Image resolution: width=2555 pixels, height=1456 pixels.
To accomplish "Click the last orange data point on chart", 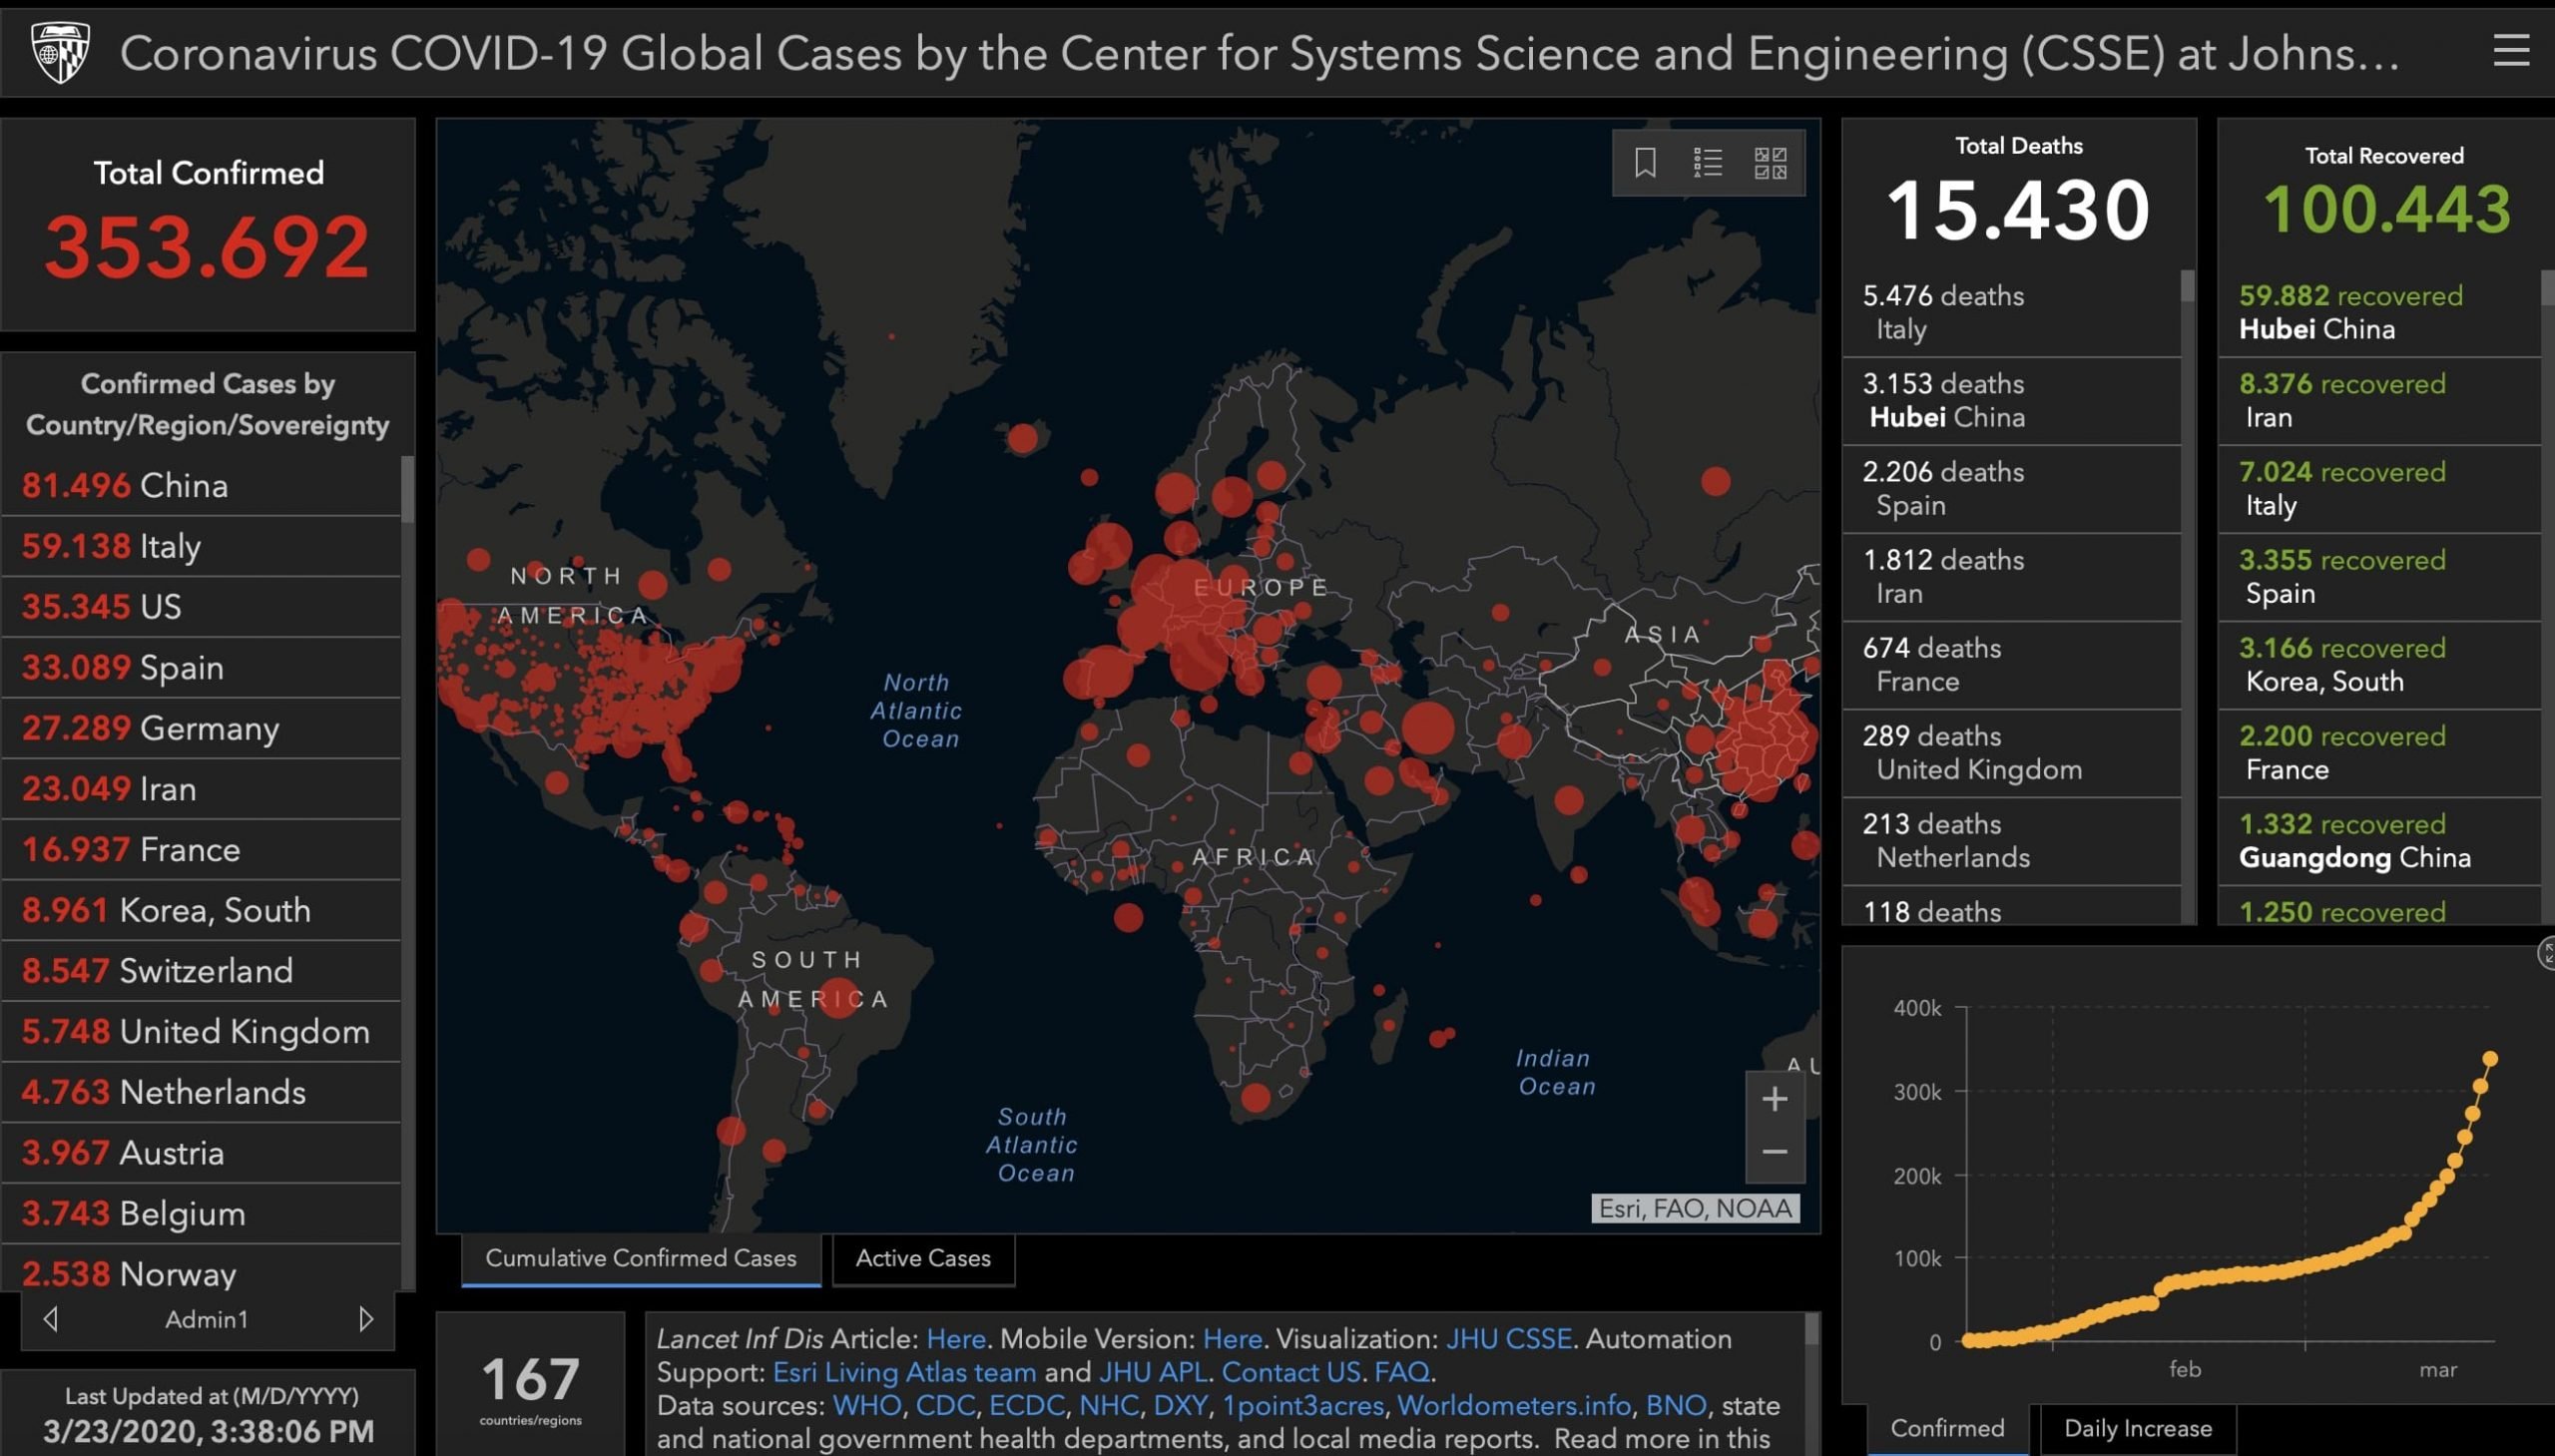I will coord(2490,1059).
